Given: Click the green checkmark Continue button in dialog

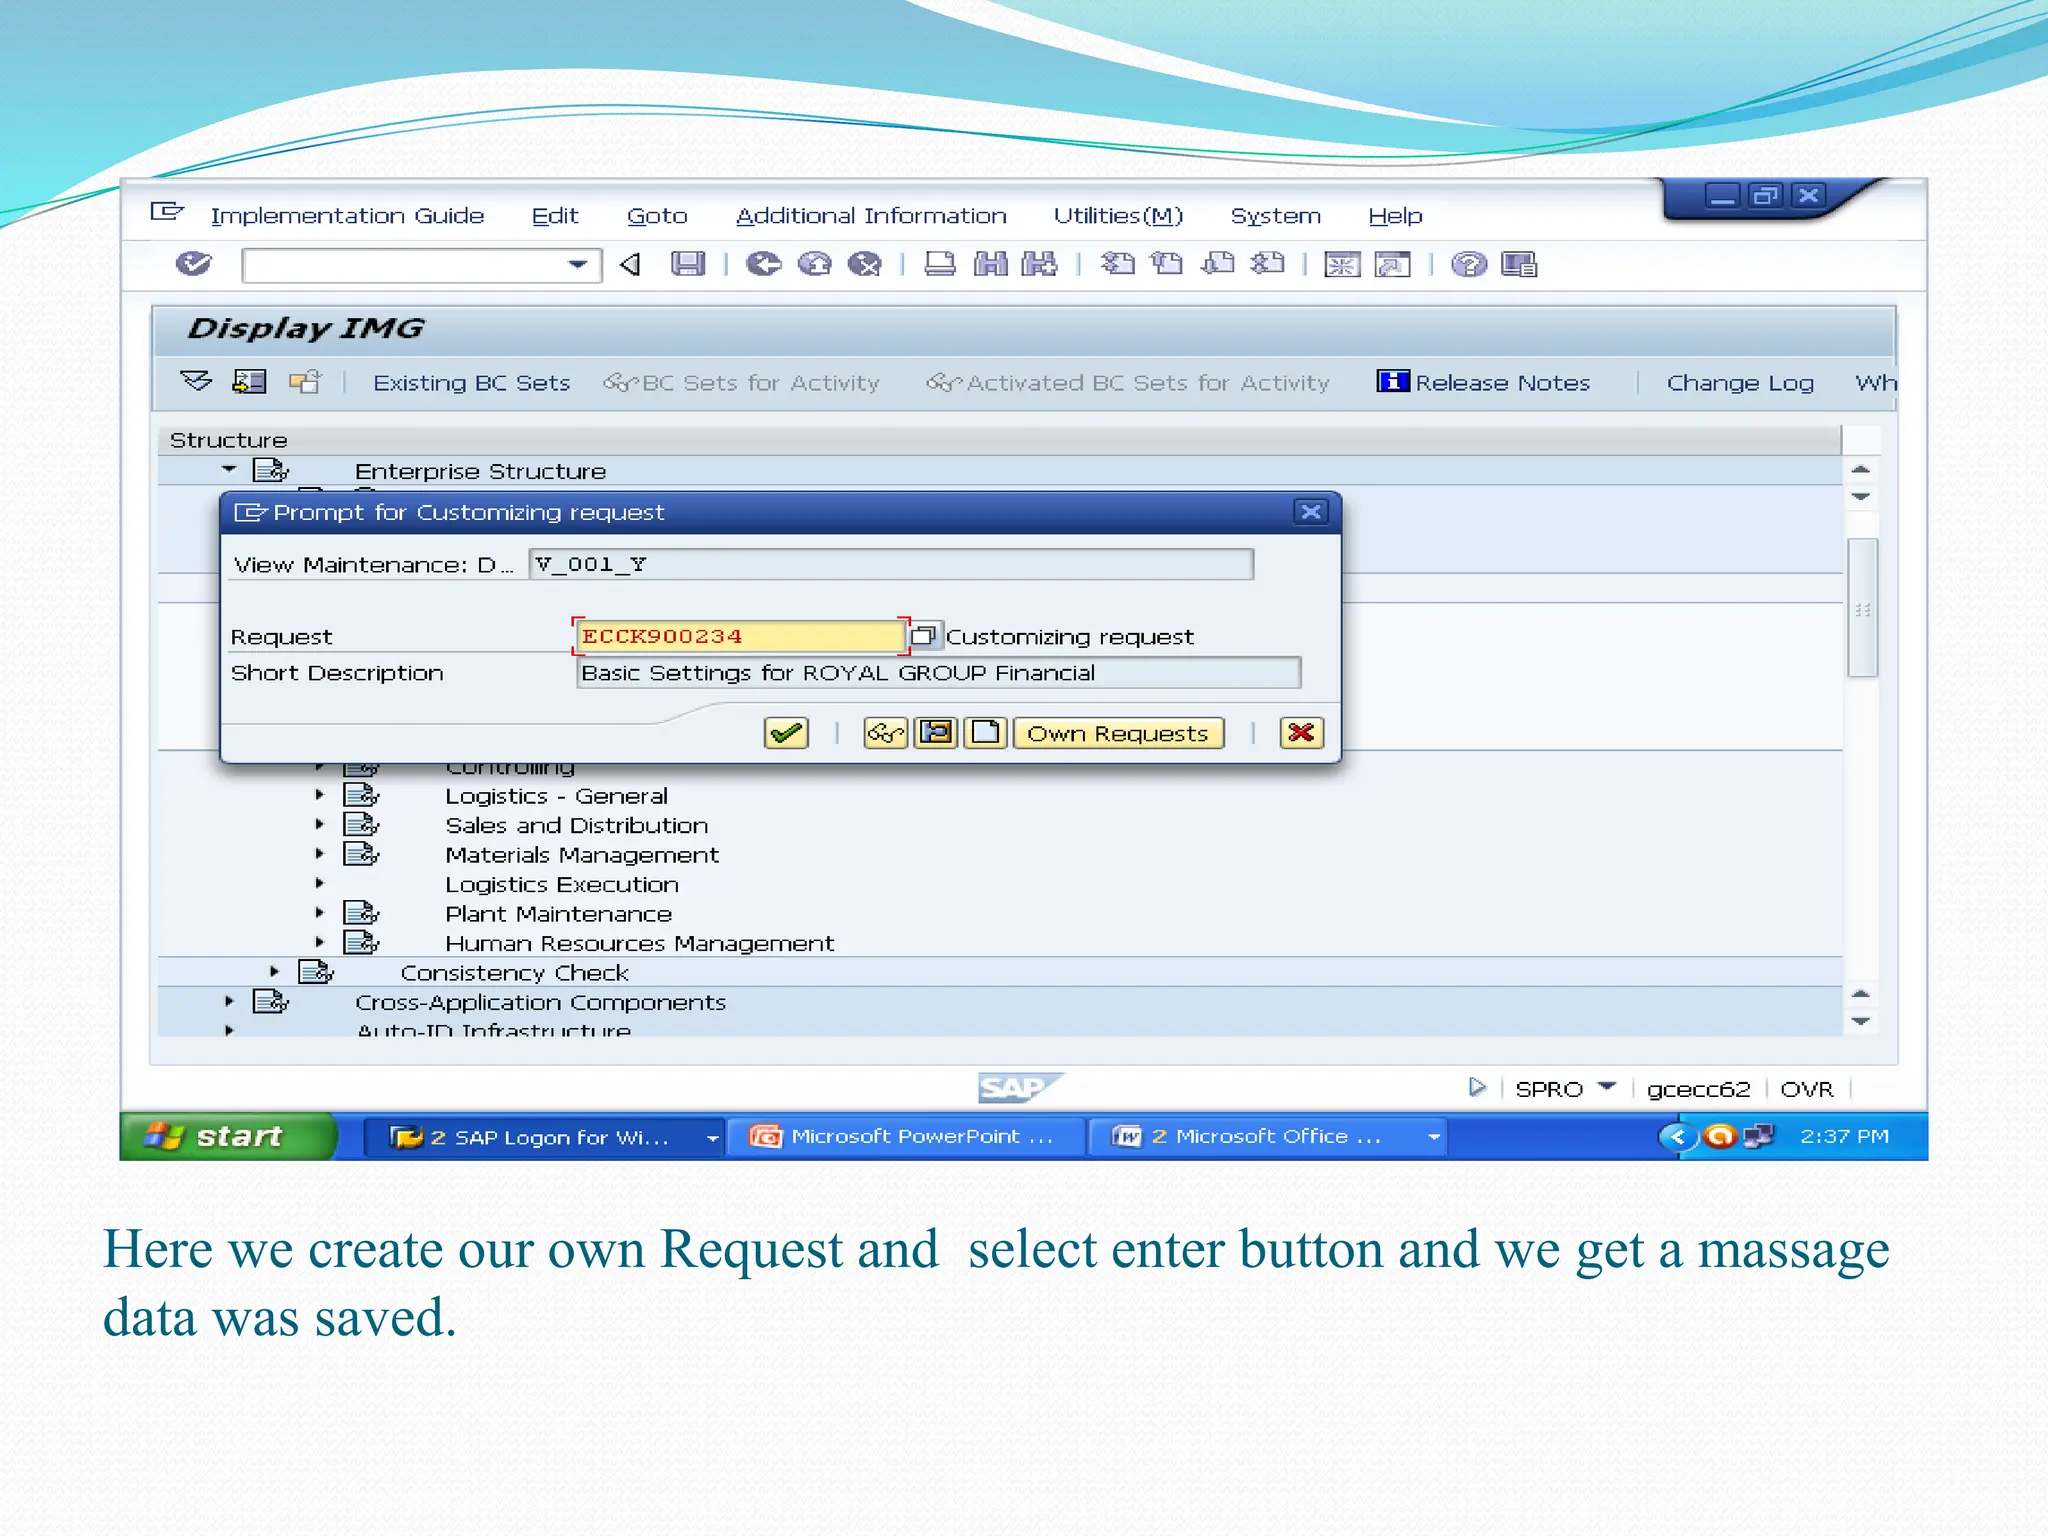Looking at the screenshot, I should click(786, 733).
